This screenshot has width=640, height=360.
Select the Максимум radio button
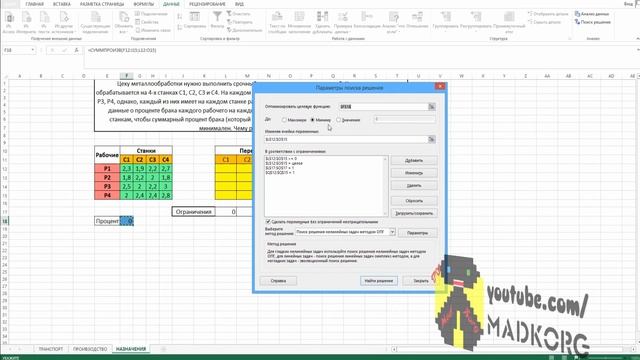click(284, 120)
